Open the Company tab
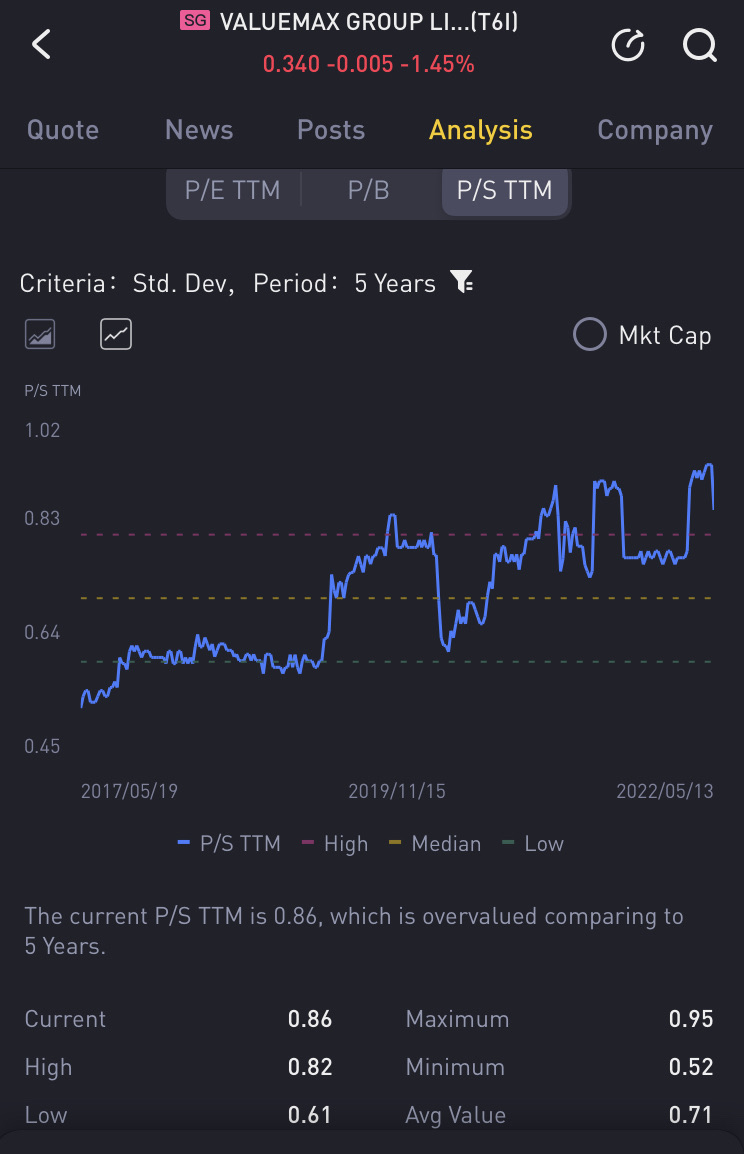Viewport: 744px width, 1154px height. (655, 130)
